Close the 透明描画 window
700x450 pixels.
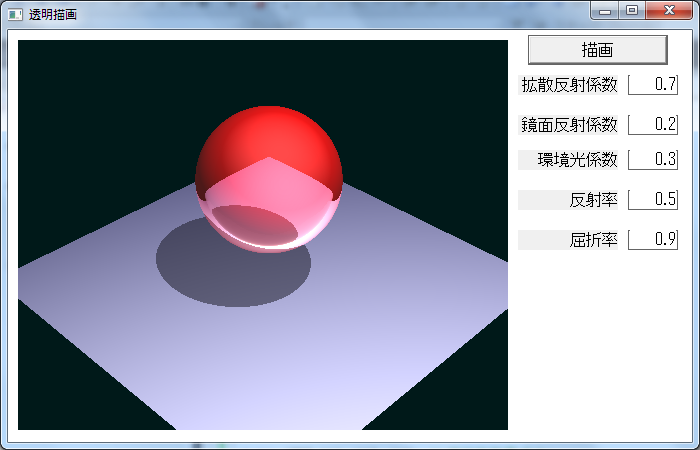click(669, 10)
